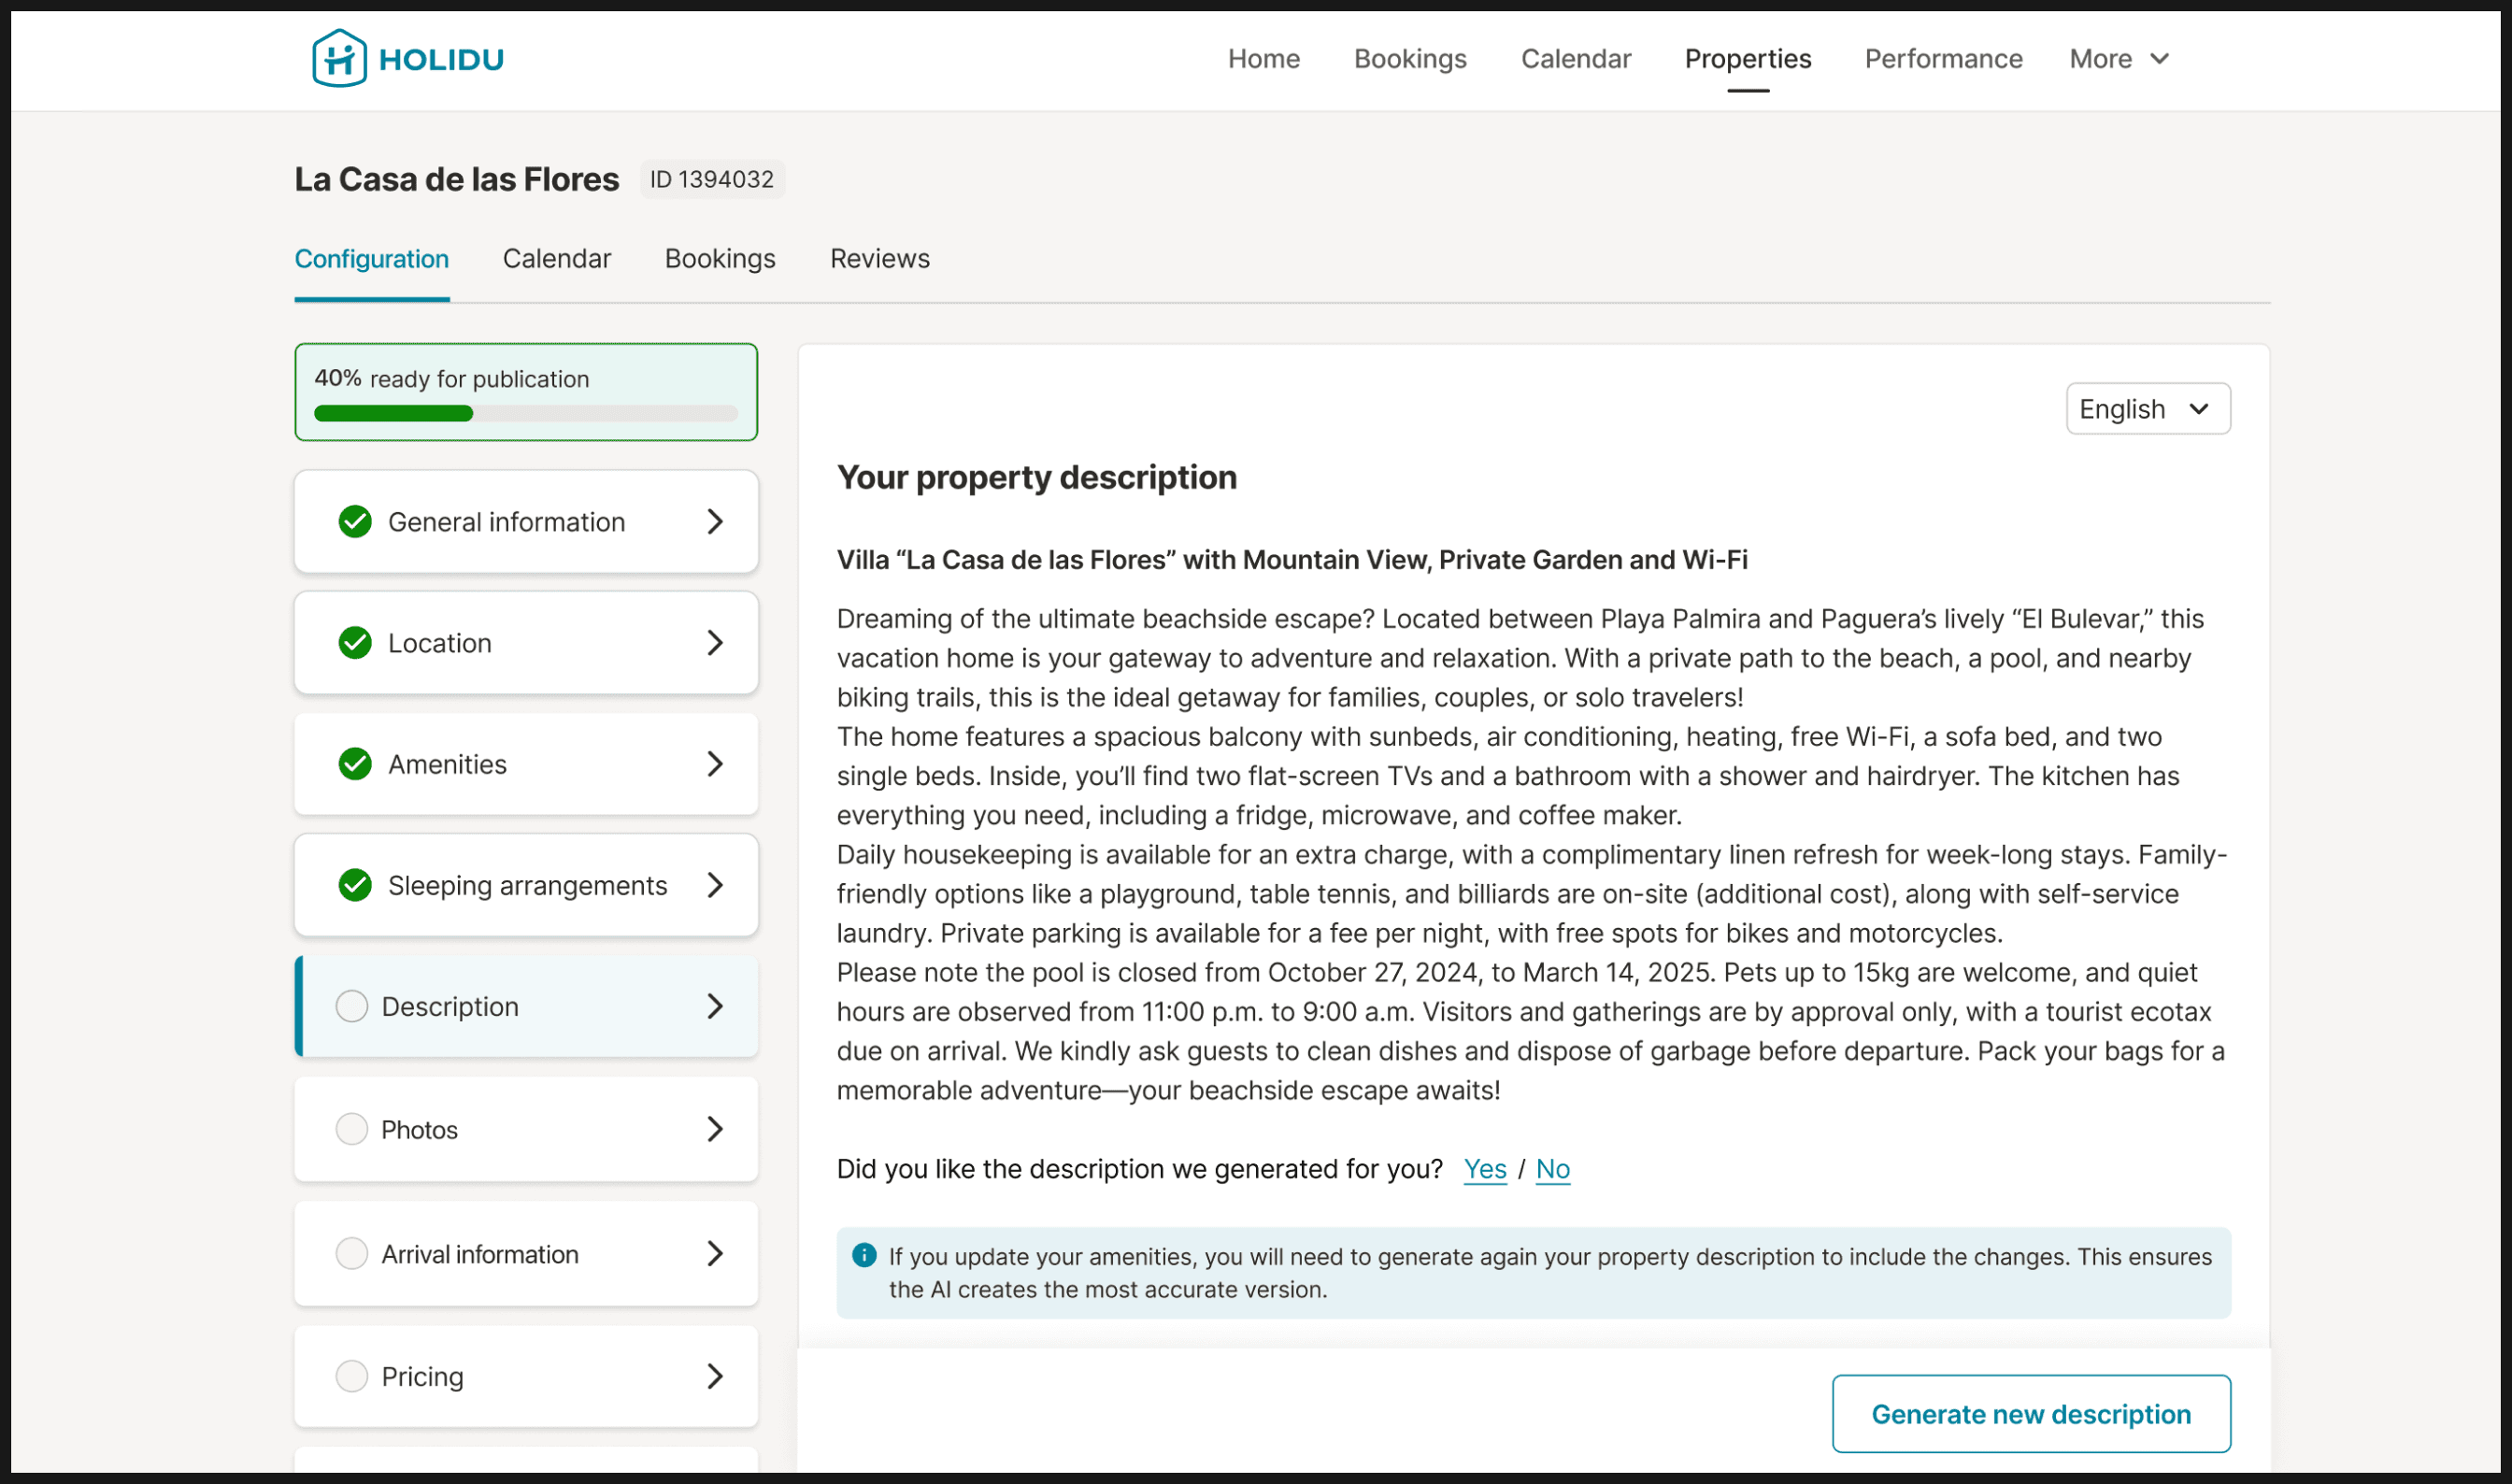Image resolution: width=2512 pixels, height=1484 pixels.
Task: Click the Holidu logo icon
Action: click(339, 58)
